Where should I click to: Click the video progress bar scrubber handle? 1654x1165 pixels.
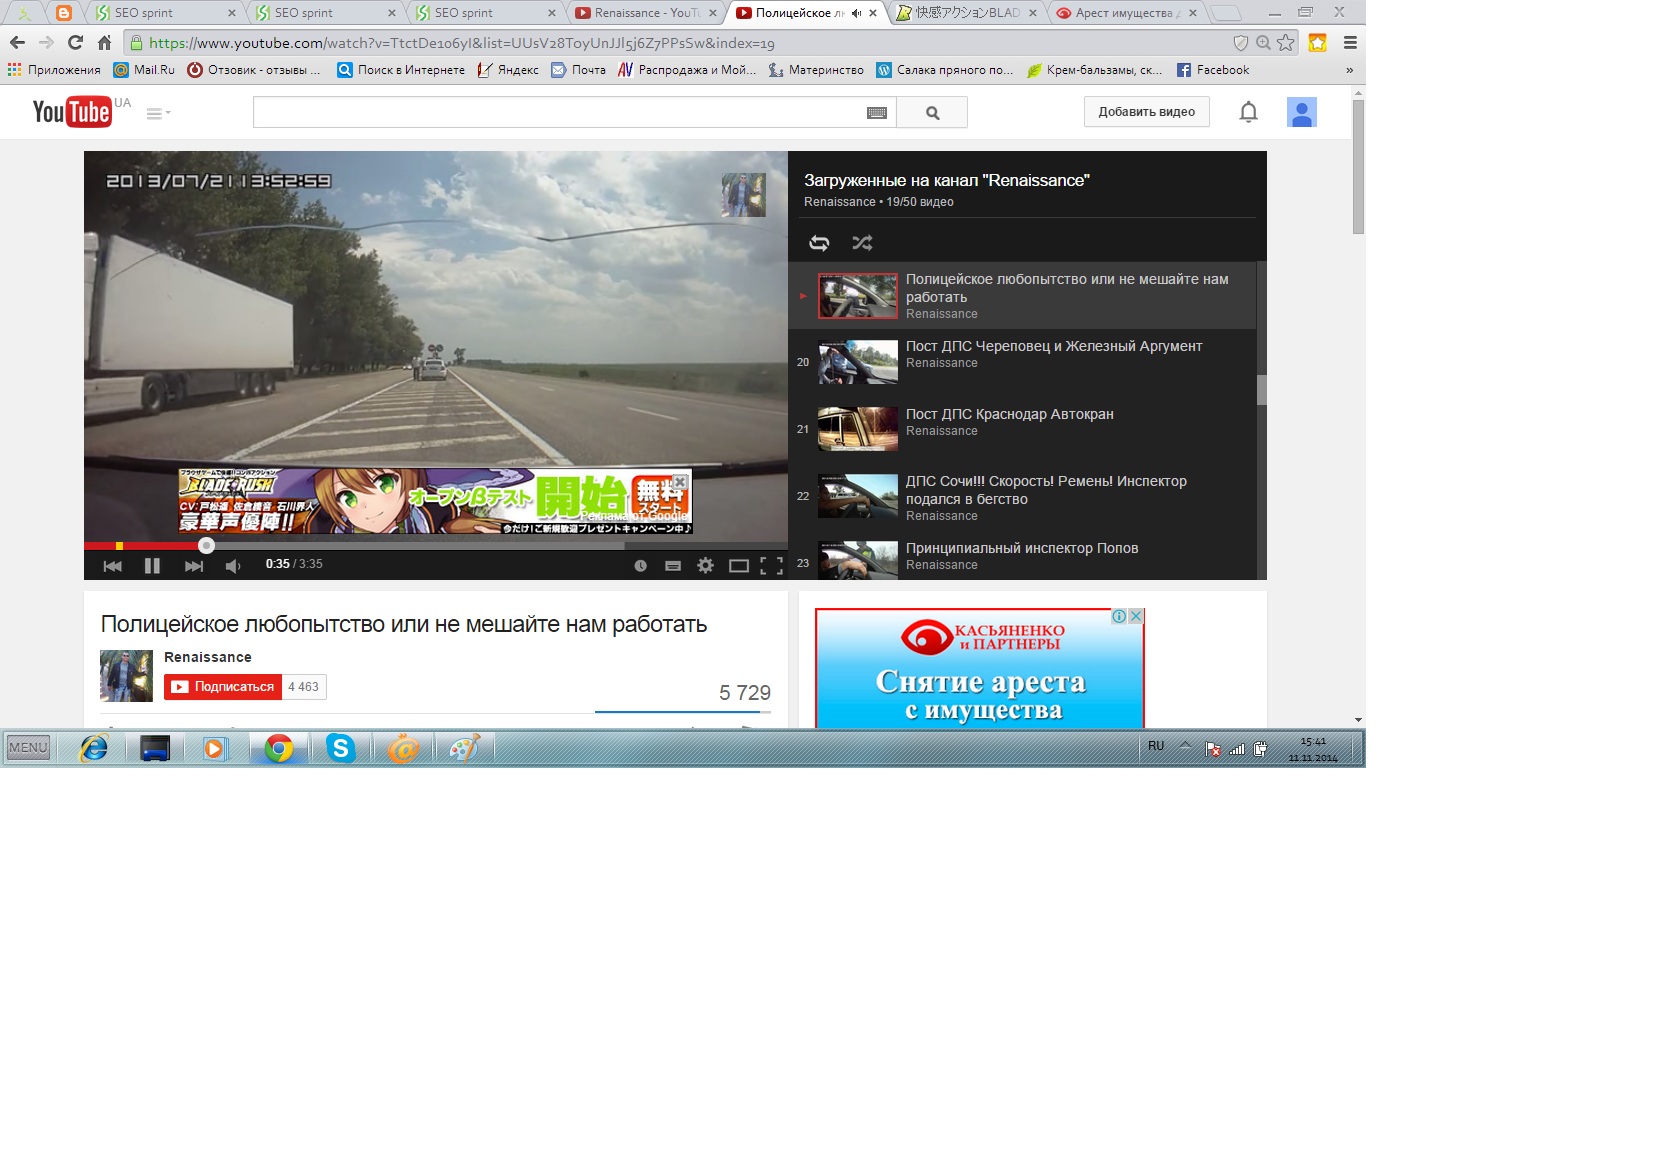point(206,546)
